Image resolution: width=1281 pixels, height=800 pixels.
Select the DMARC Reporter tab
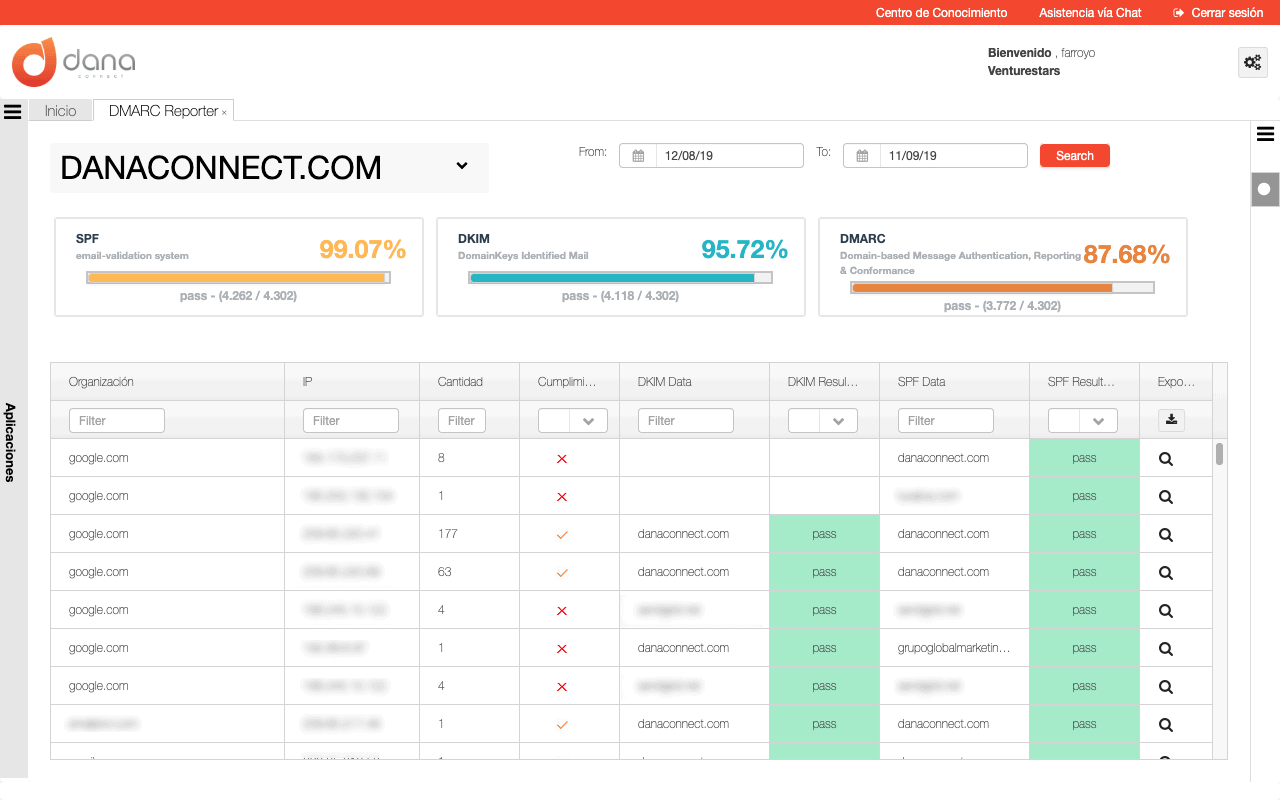[163, 111]
